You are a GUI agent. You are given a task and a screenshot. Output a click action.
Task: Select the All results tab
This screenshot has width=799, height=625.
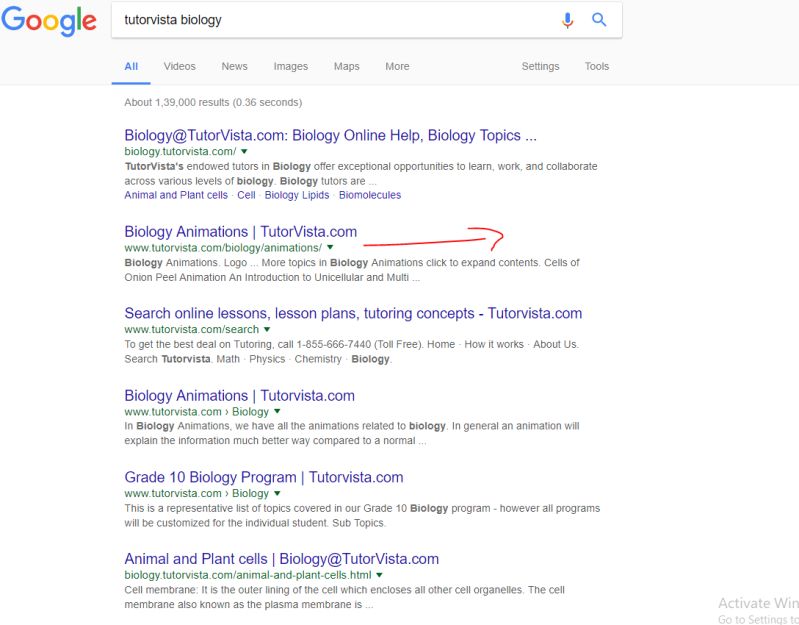pos(131,66)
